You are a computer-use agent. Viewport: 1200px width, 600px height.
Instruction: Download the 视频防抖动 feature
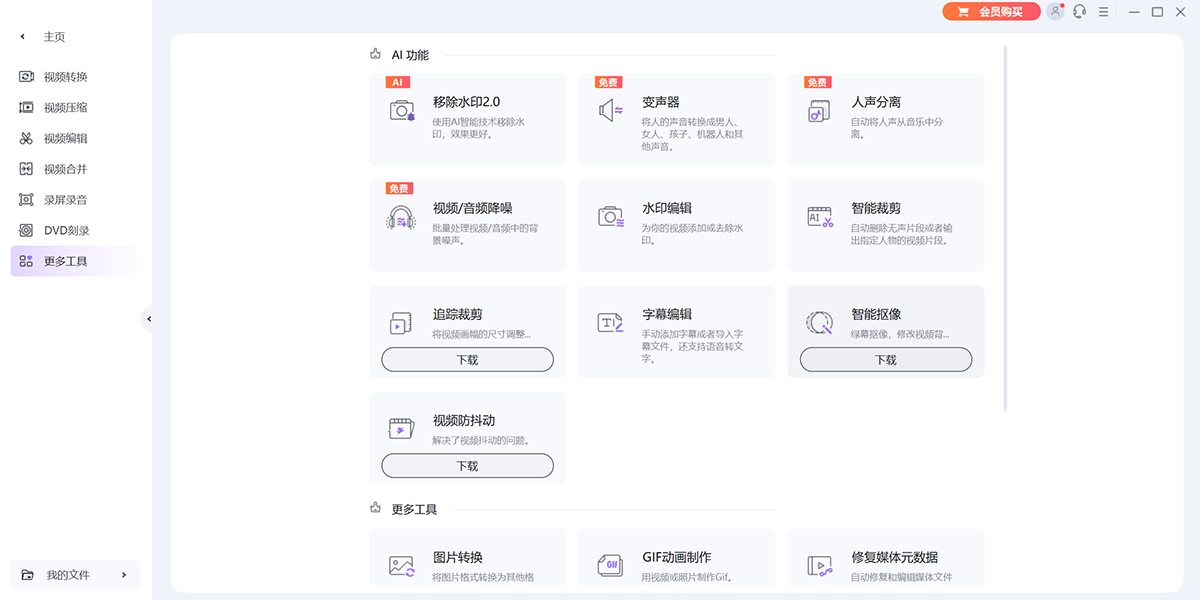pos(467,466)
